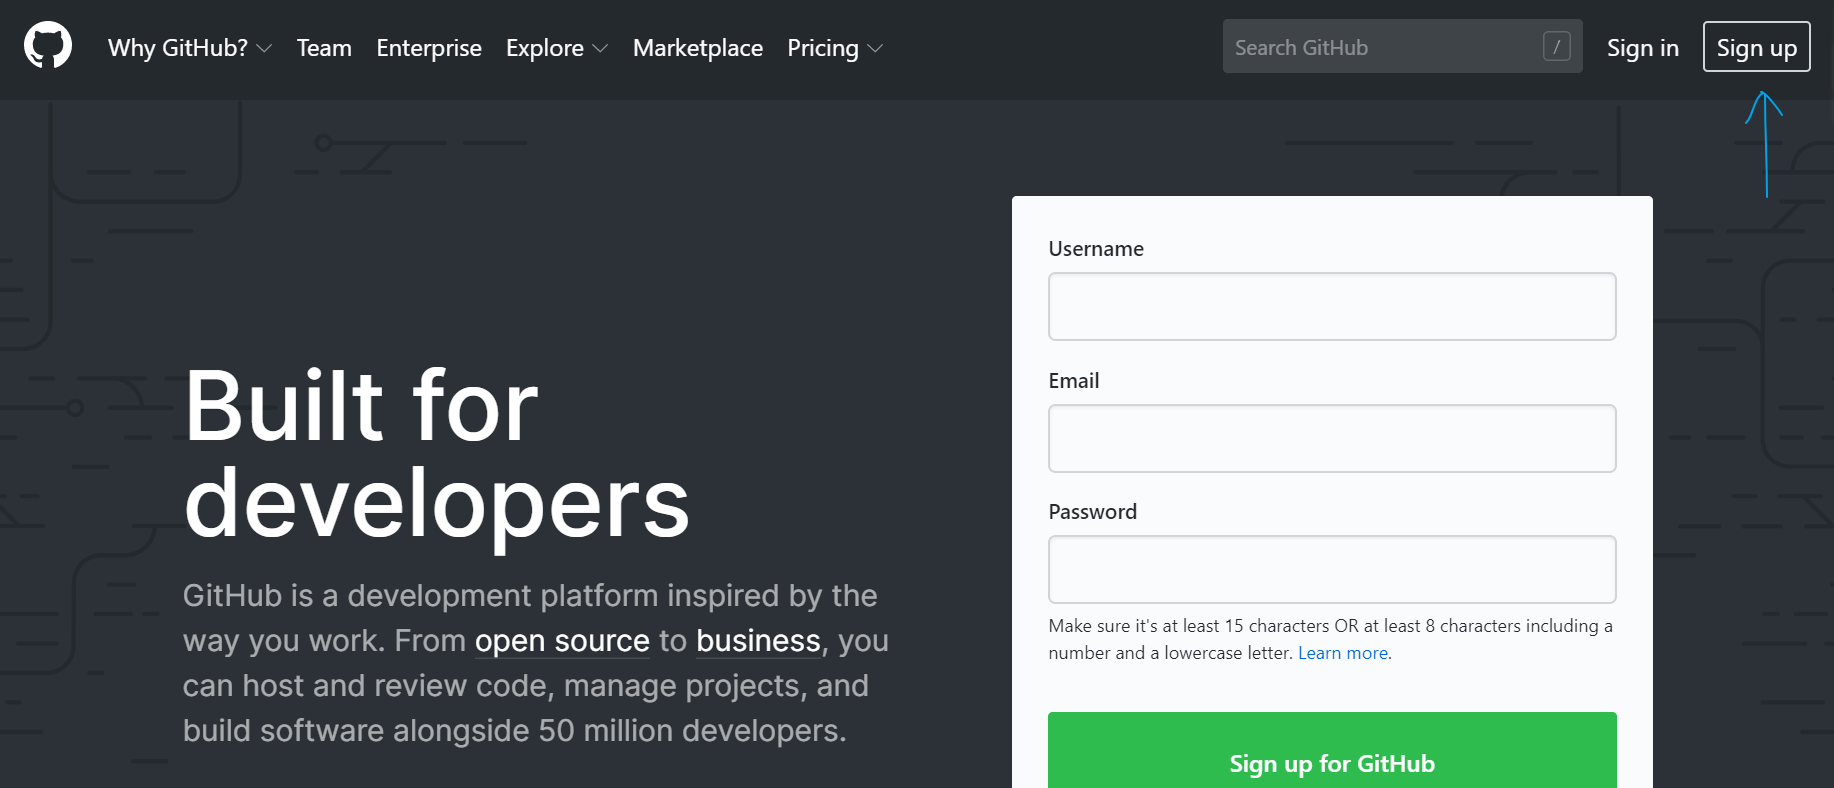Follow the business link in description
The image size is (1834, 788).
point(758,641)
